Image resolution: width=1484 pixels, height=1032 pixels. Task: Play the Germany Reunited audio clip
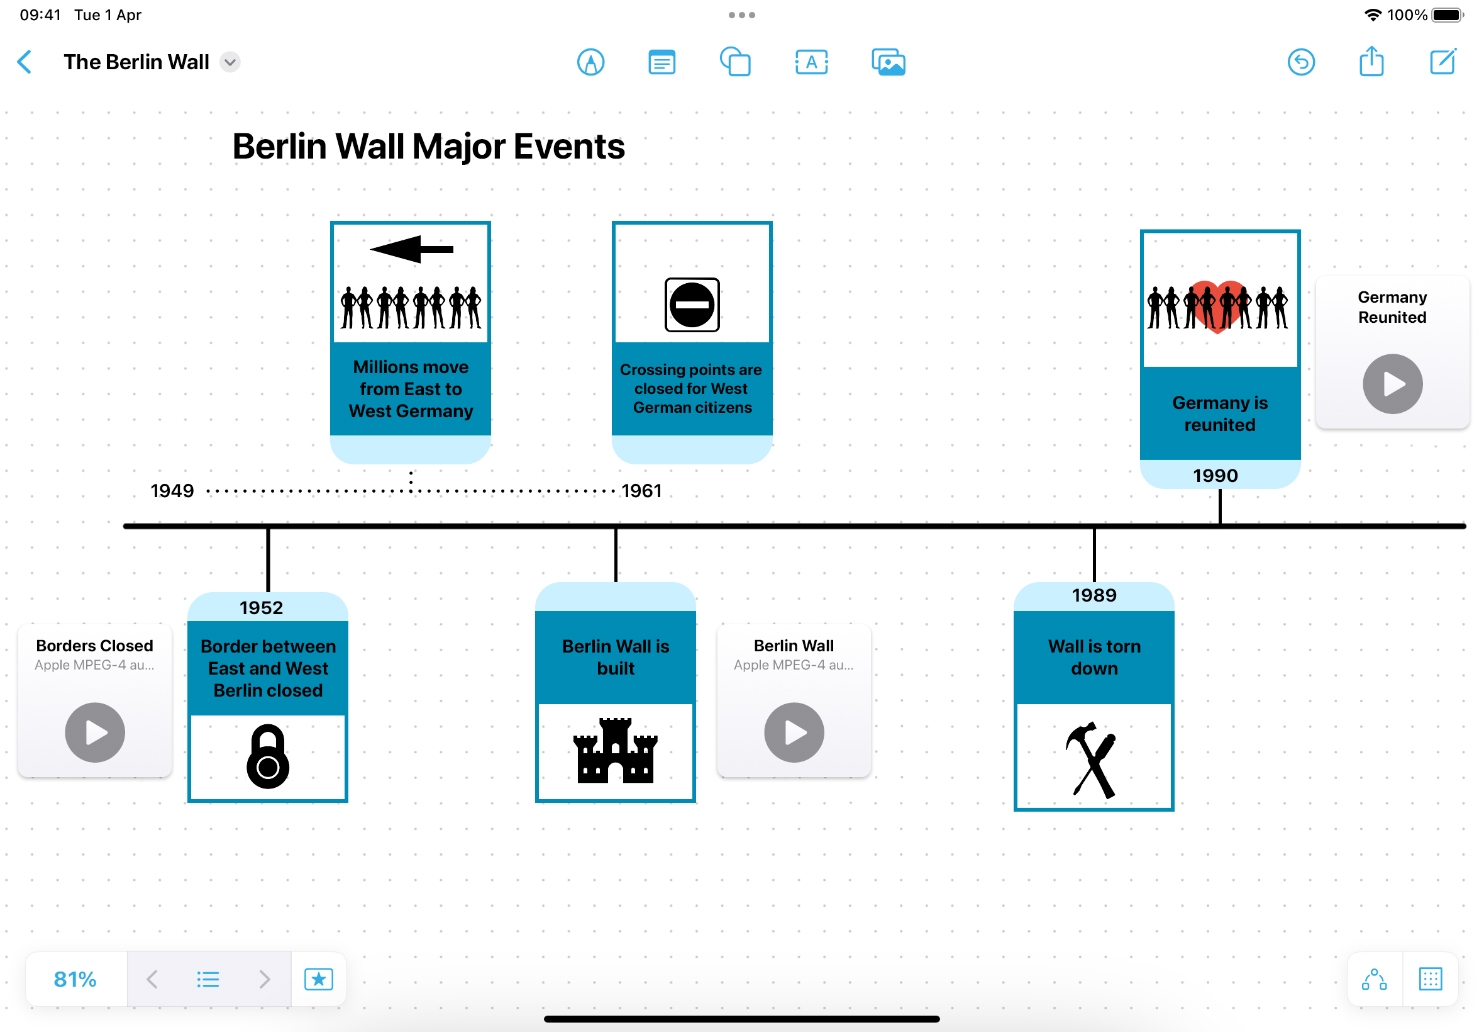click(1392, 384)
